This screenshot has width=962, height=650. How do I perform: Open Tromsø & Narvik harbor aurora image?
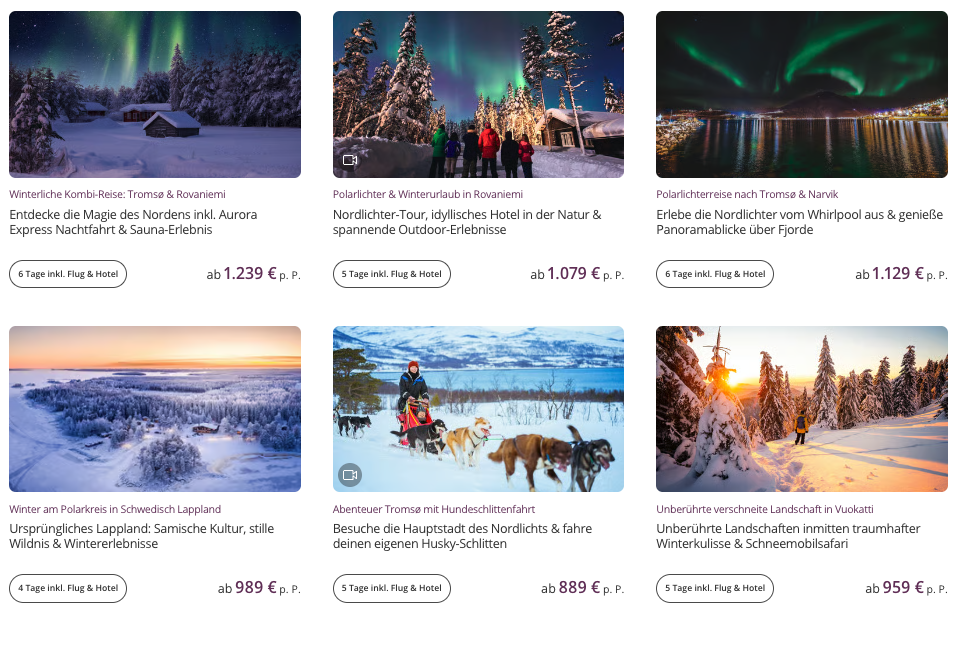pyautogui.click(x=801, y=94)
